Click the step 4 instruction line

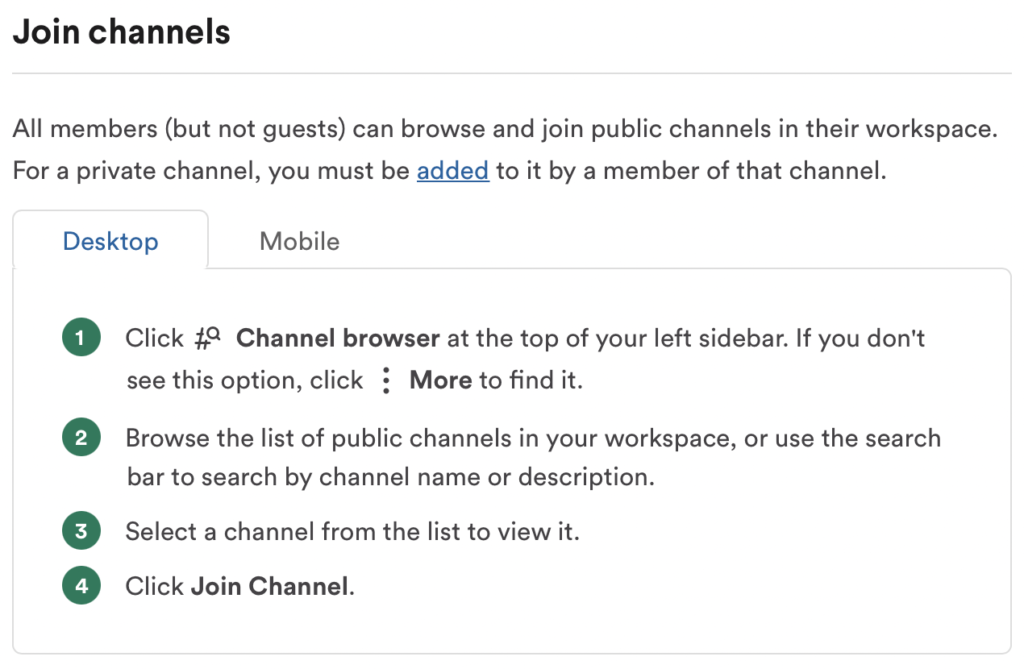tap(237, 585)
